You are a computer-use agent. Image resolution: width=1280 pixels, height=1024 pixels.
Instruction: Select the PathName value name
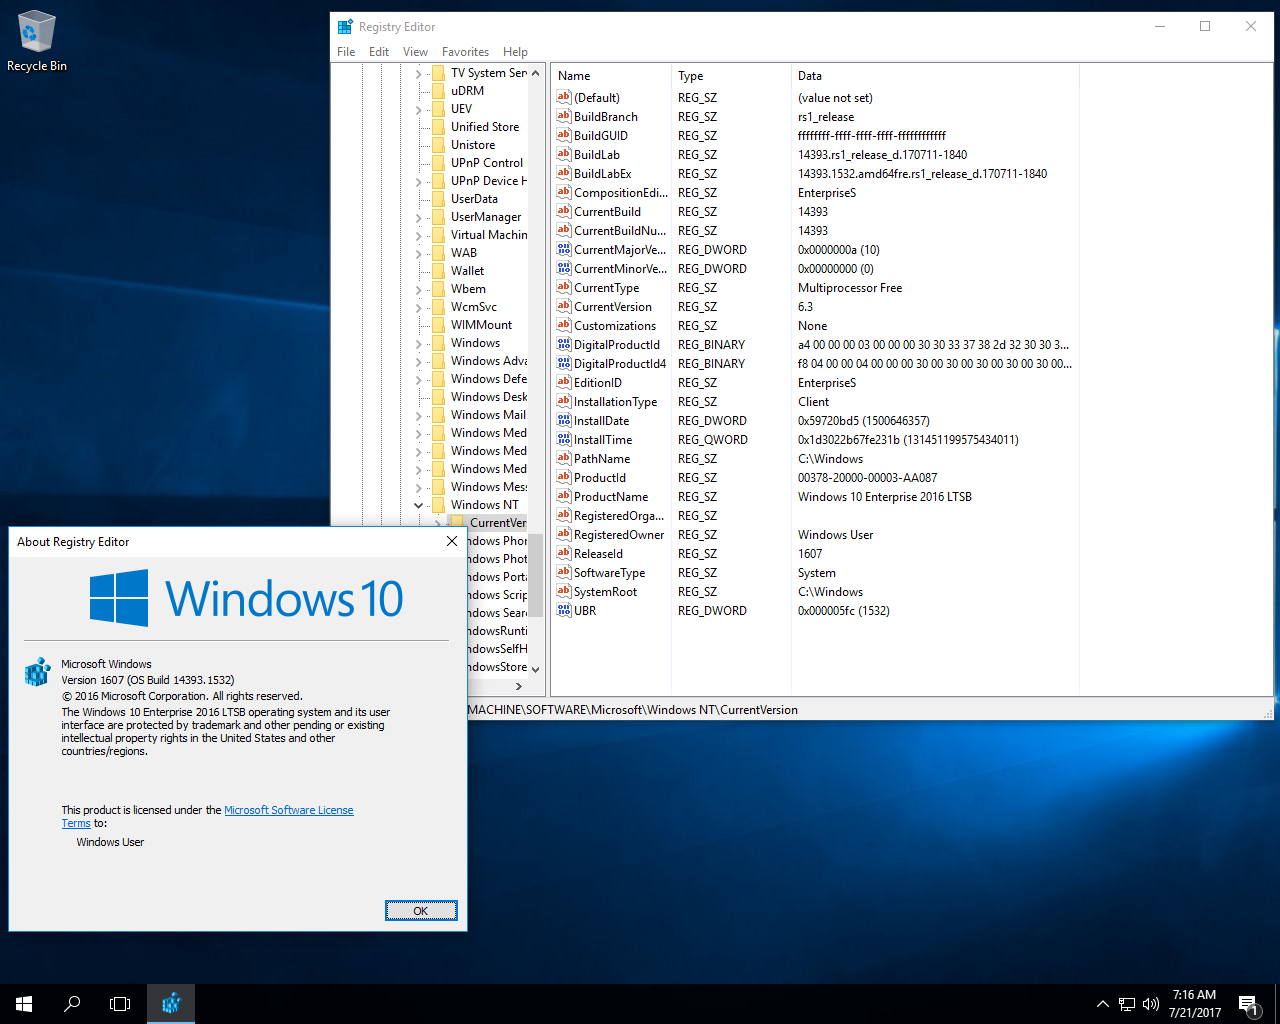pos(602,458)
